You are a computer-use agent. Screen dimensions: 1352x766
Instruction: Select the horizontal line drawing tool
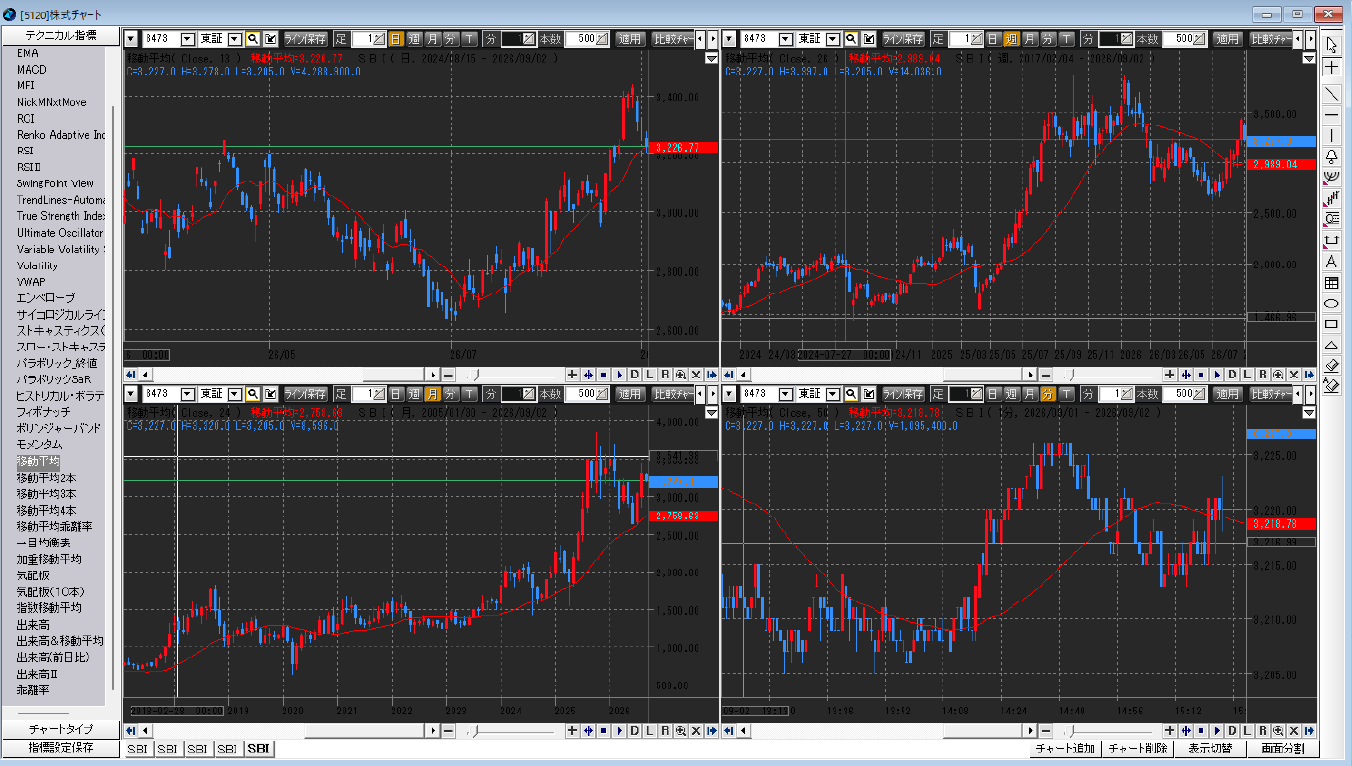click(x=1331, y=114)
